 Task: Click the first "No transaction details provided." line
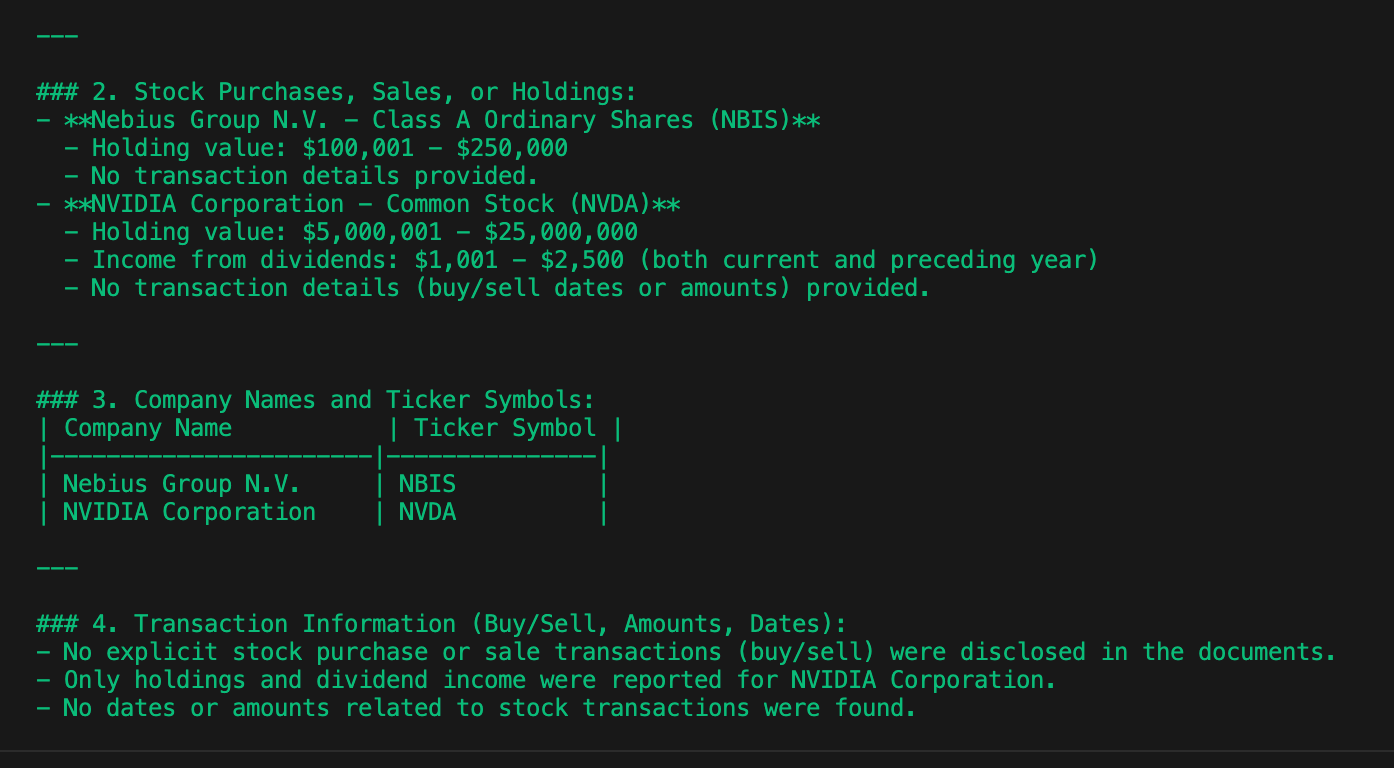315,176
